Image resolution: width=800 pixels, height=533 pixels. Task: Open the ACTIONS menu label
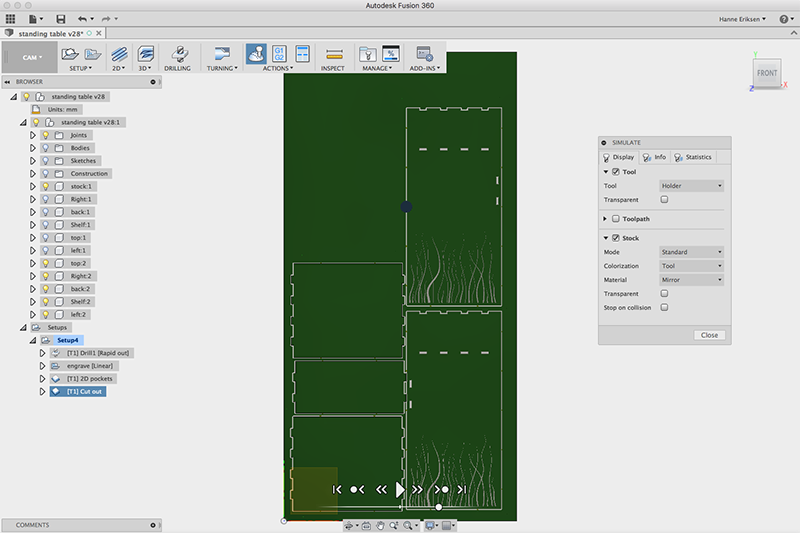[x=278, y=68]
